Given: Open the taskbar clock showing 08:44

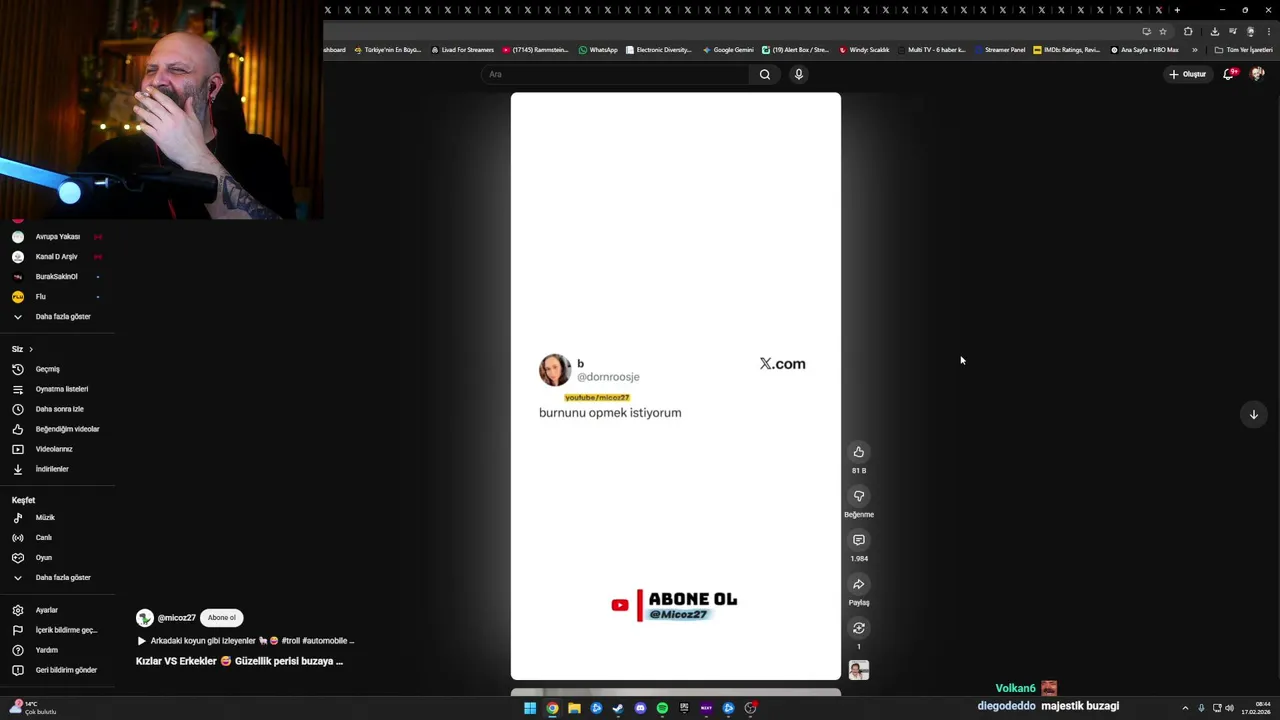Looking at the screenshot, I should point(1256,708).
